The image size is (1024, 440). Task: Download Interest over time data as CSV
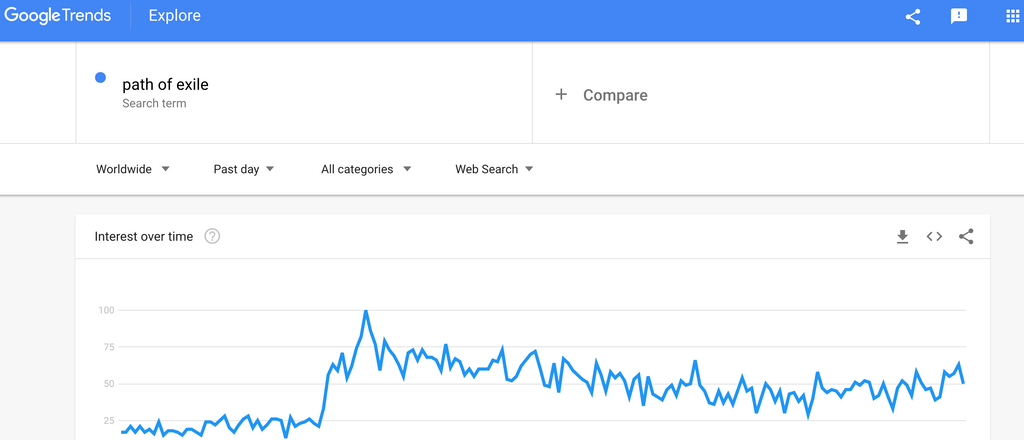point(902,236)
